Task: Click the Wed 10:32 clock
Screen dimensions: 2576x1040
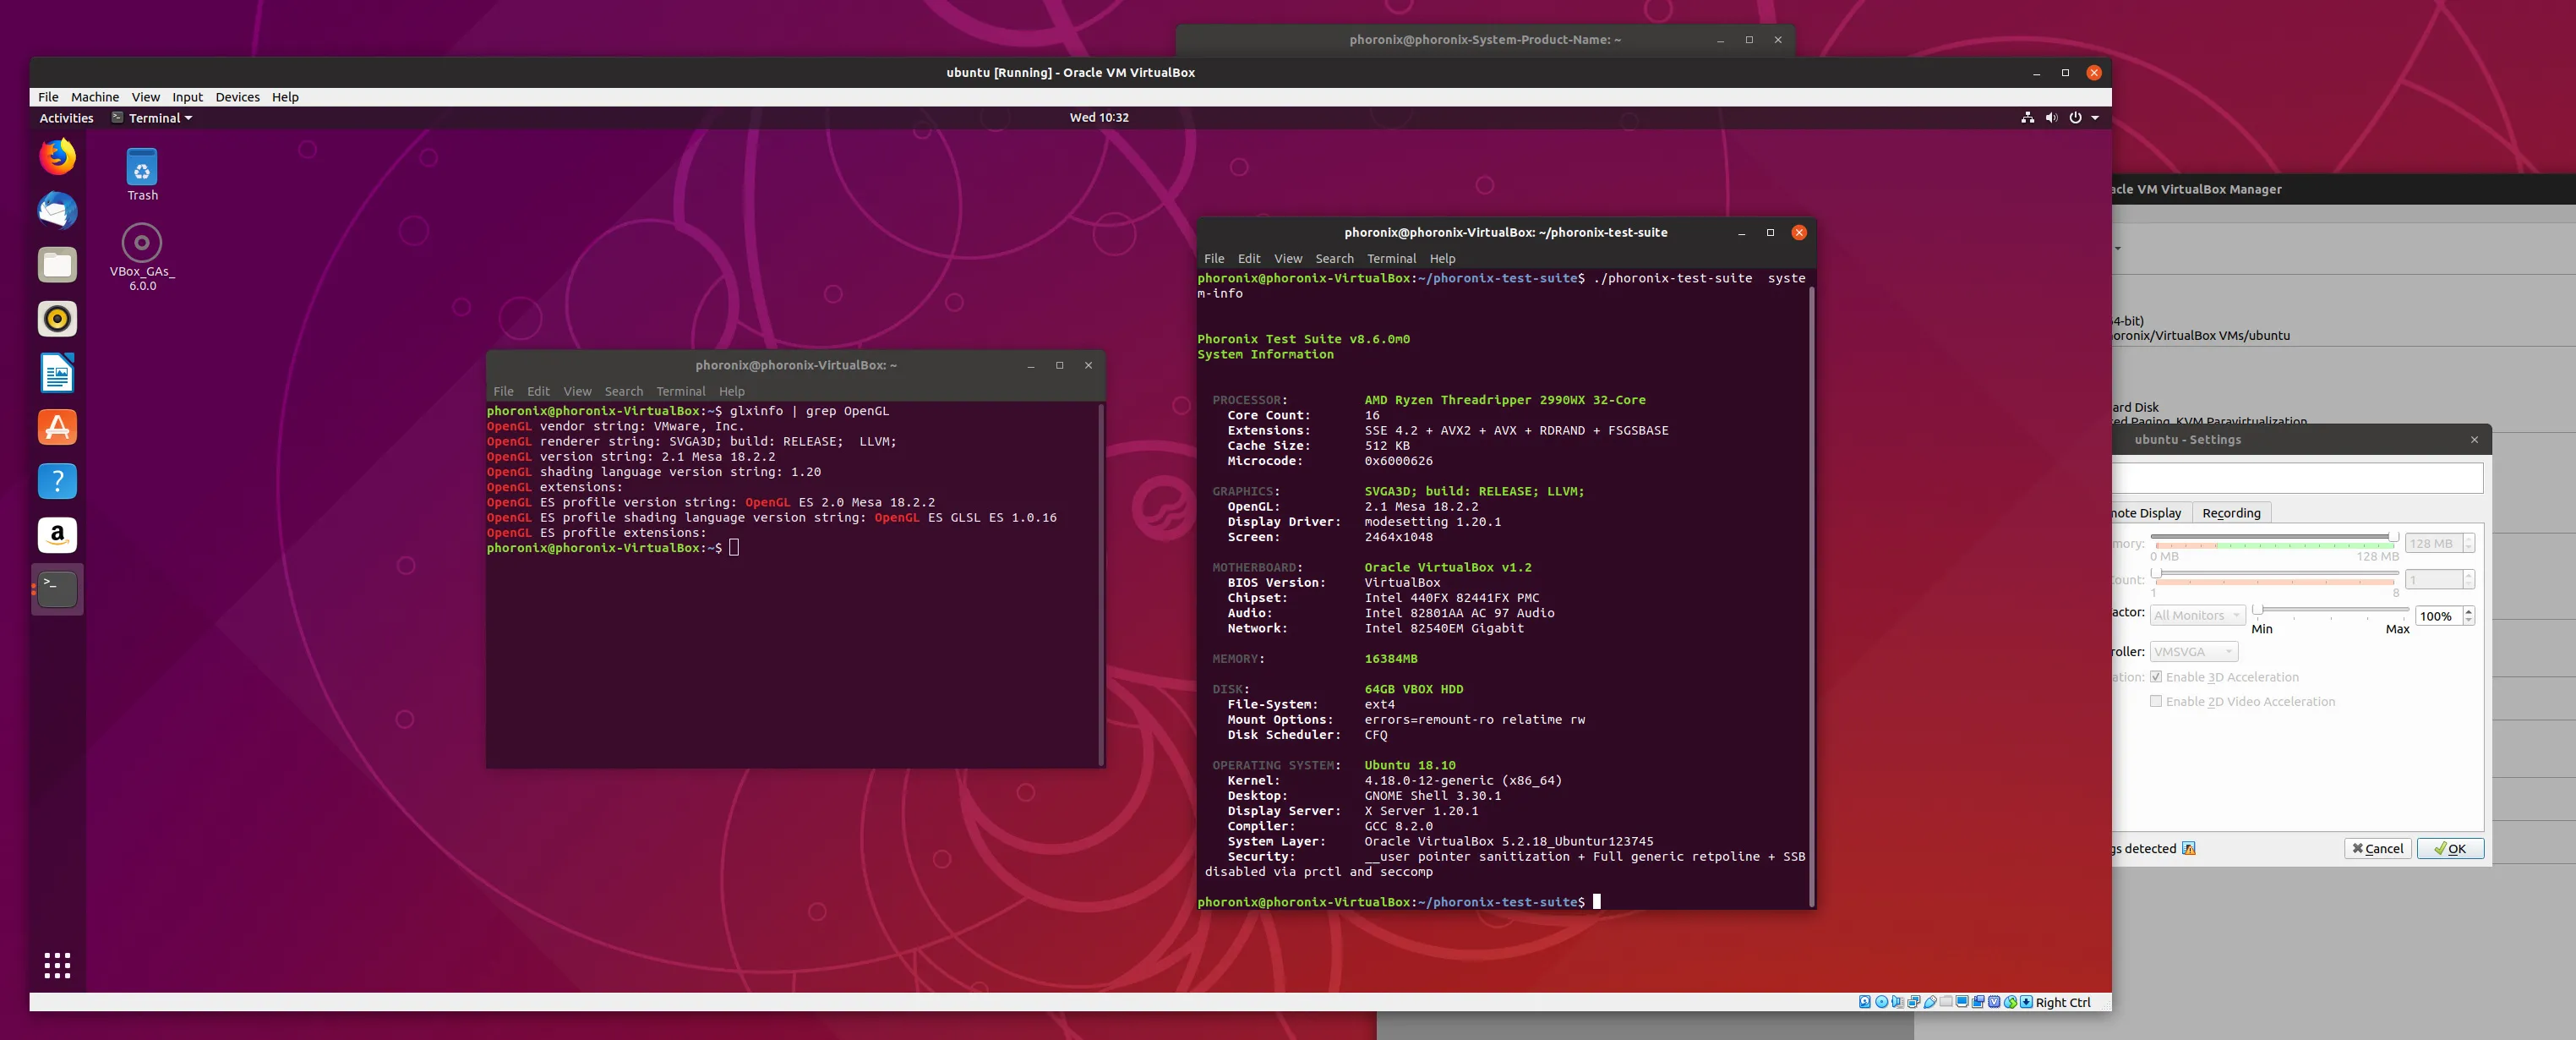Action: click(1099, 117)
